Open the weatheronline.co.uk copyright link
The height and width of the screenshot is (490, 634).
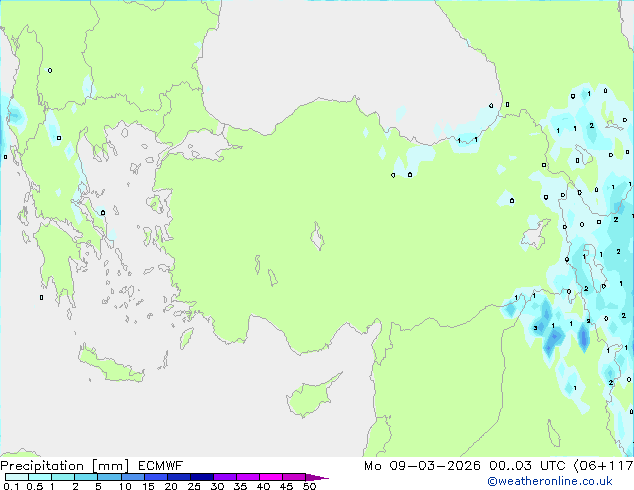coord(550,481)
